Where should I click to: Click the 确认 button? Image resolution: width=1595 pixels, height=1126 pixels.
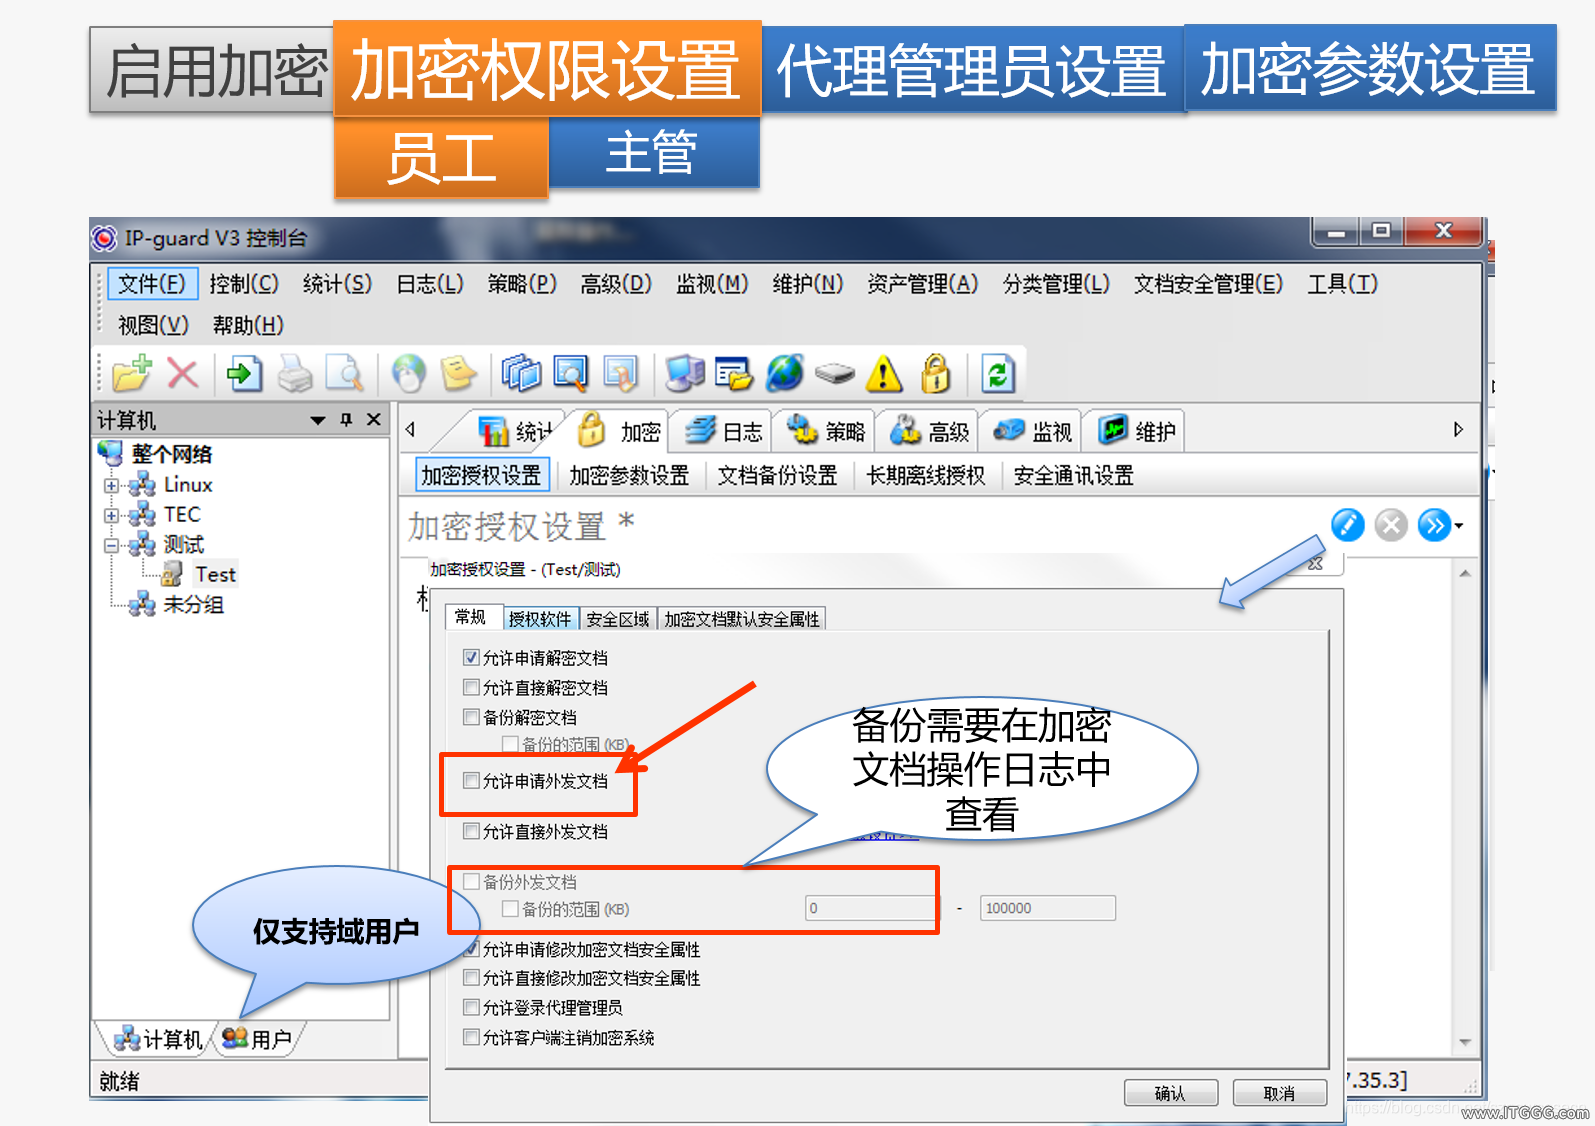coord(1171,1093)
